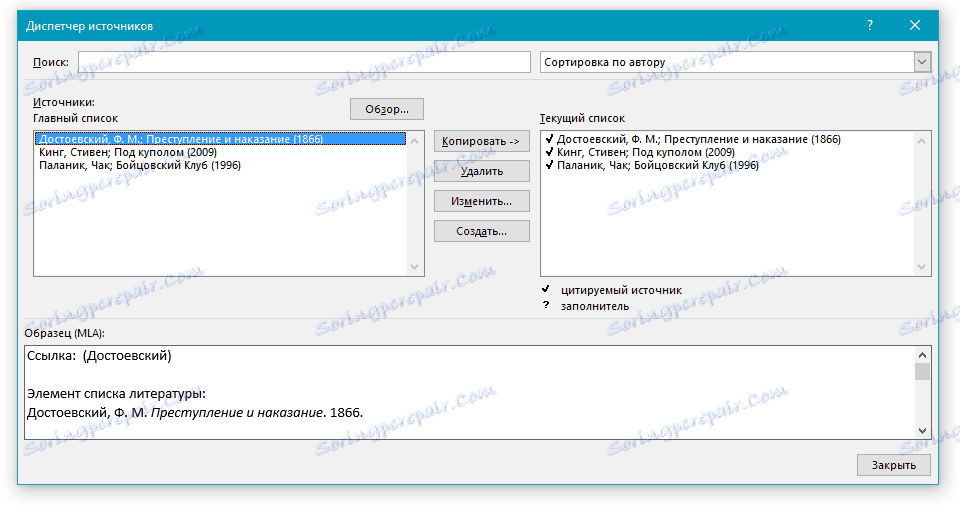
Task: Click the Текущий список label
Action: 582,118
